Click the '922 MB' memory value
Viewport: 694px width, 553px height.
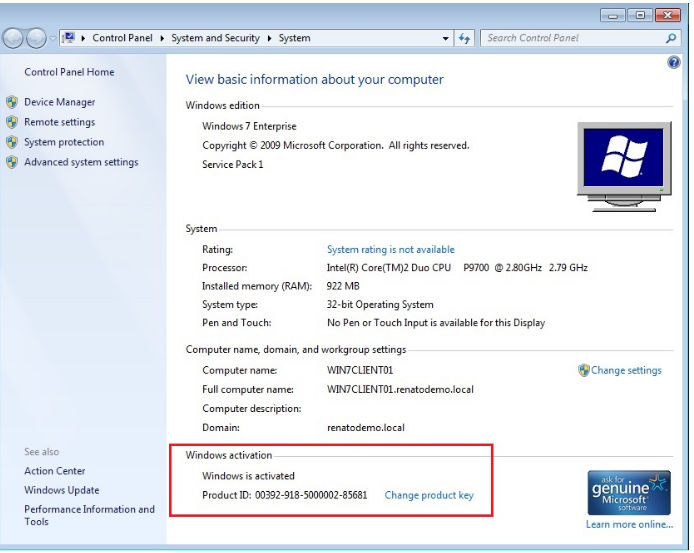point(343,286)
